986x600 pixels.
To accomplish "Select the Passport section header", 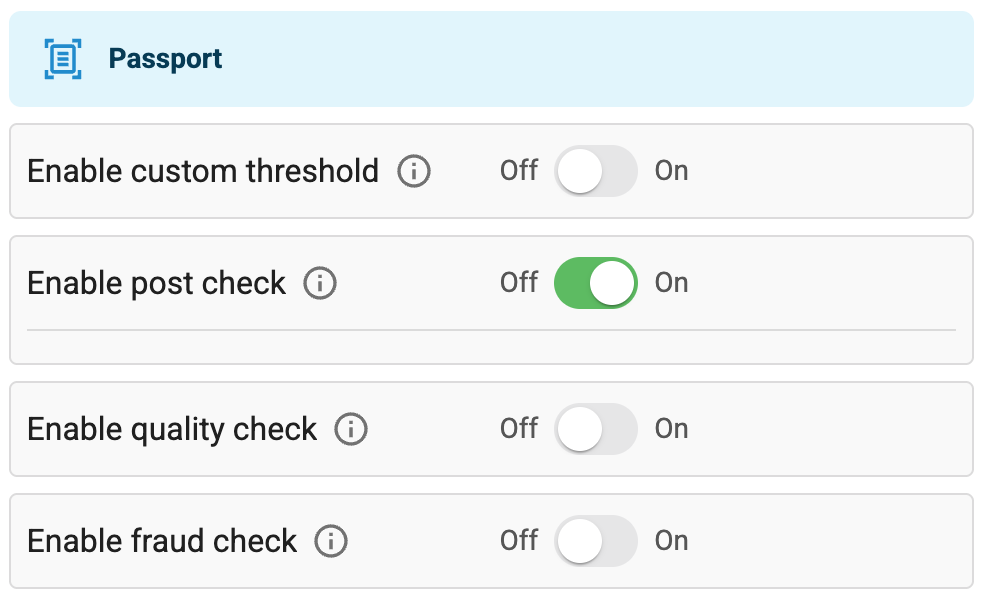I will (492, 58).
